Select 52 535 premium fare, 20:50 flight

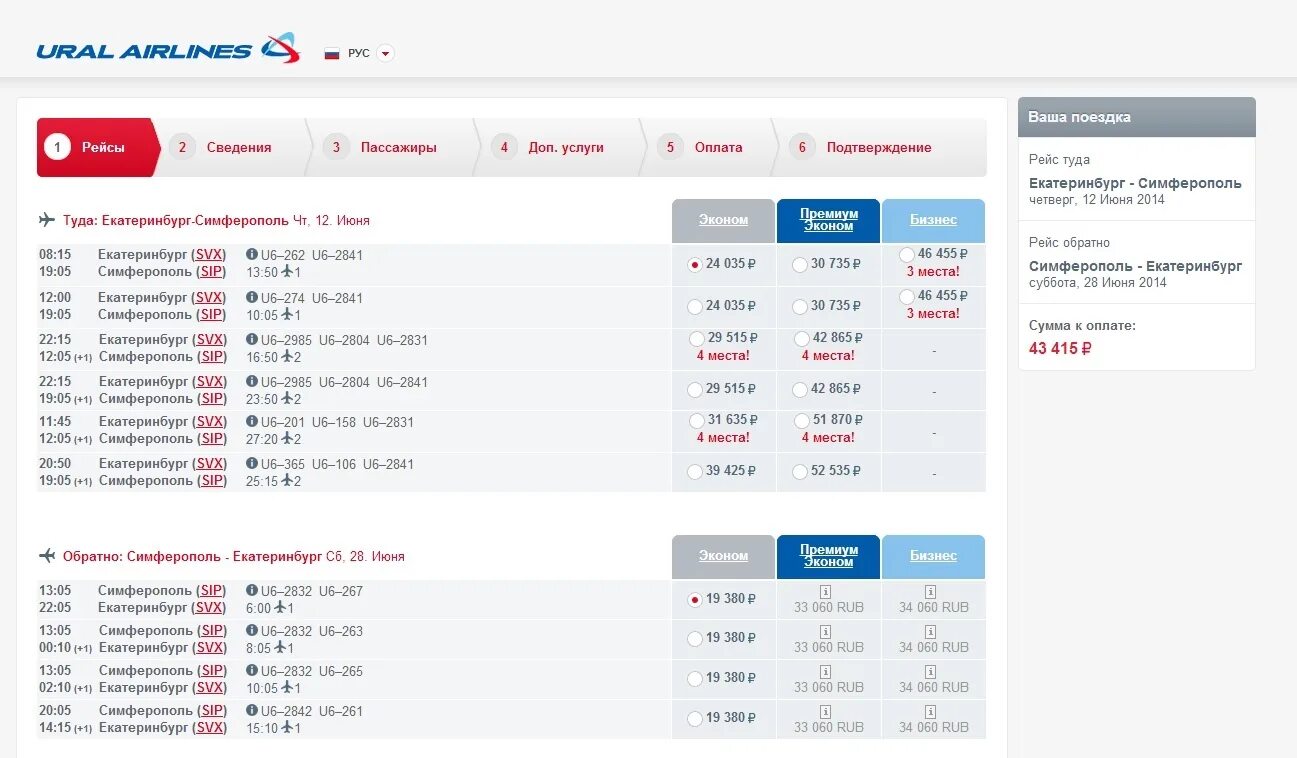pos(799,471)
